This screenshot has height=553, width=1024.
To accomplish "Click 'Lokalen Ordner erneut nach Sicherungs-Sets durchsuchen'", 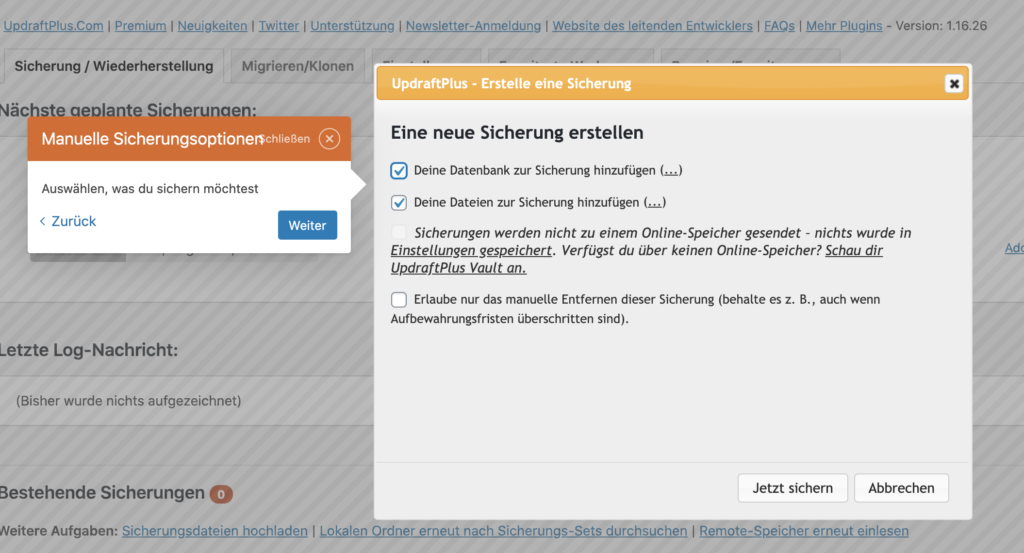I will tap(503, 531).
